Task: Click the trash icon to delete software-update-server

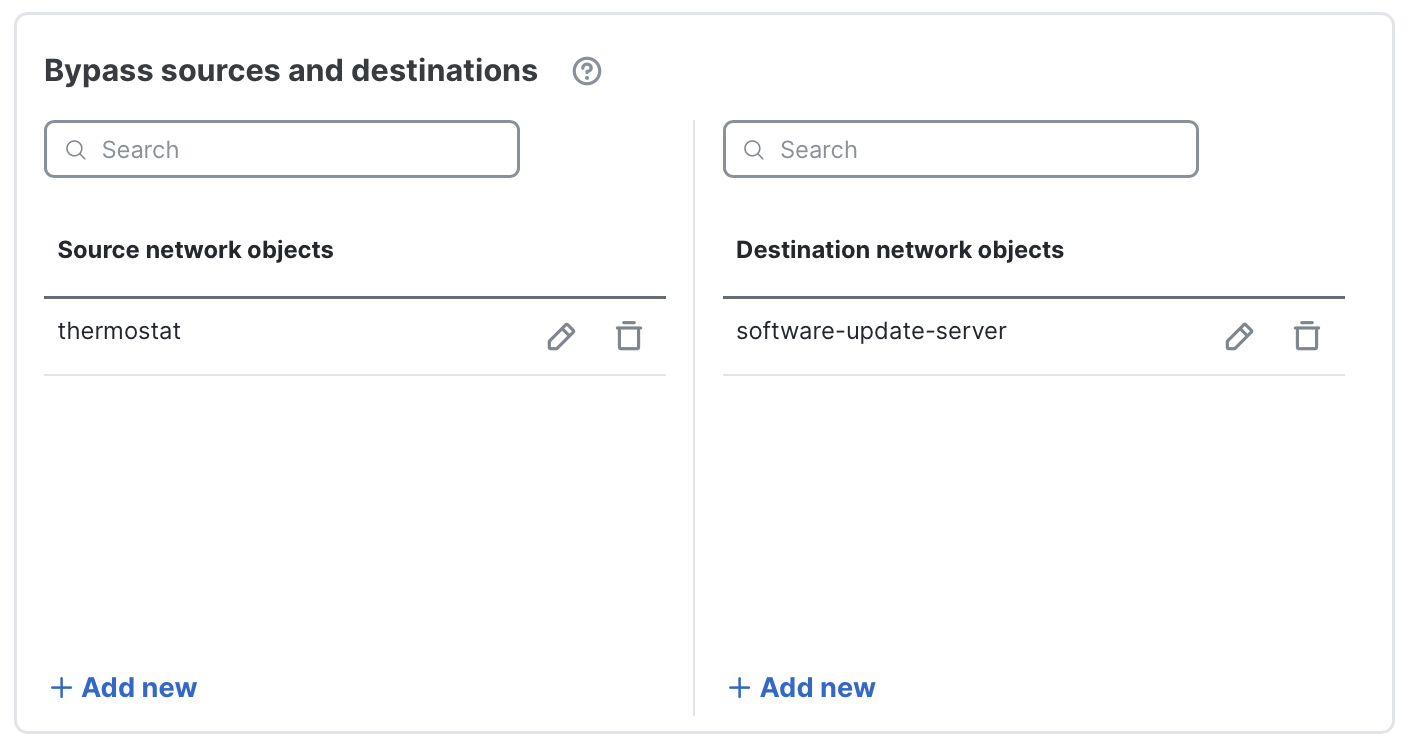Action: coord(1306,337)
